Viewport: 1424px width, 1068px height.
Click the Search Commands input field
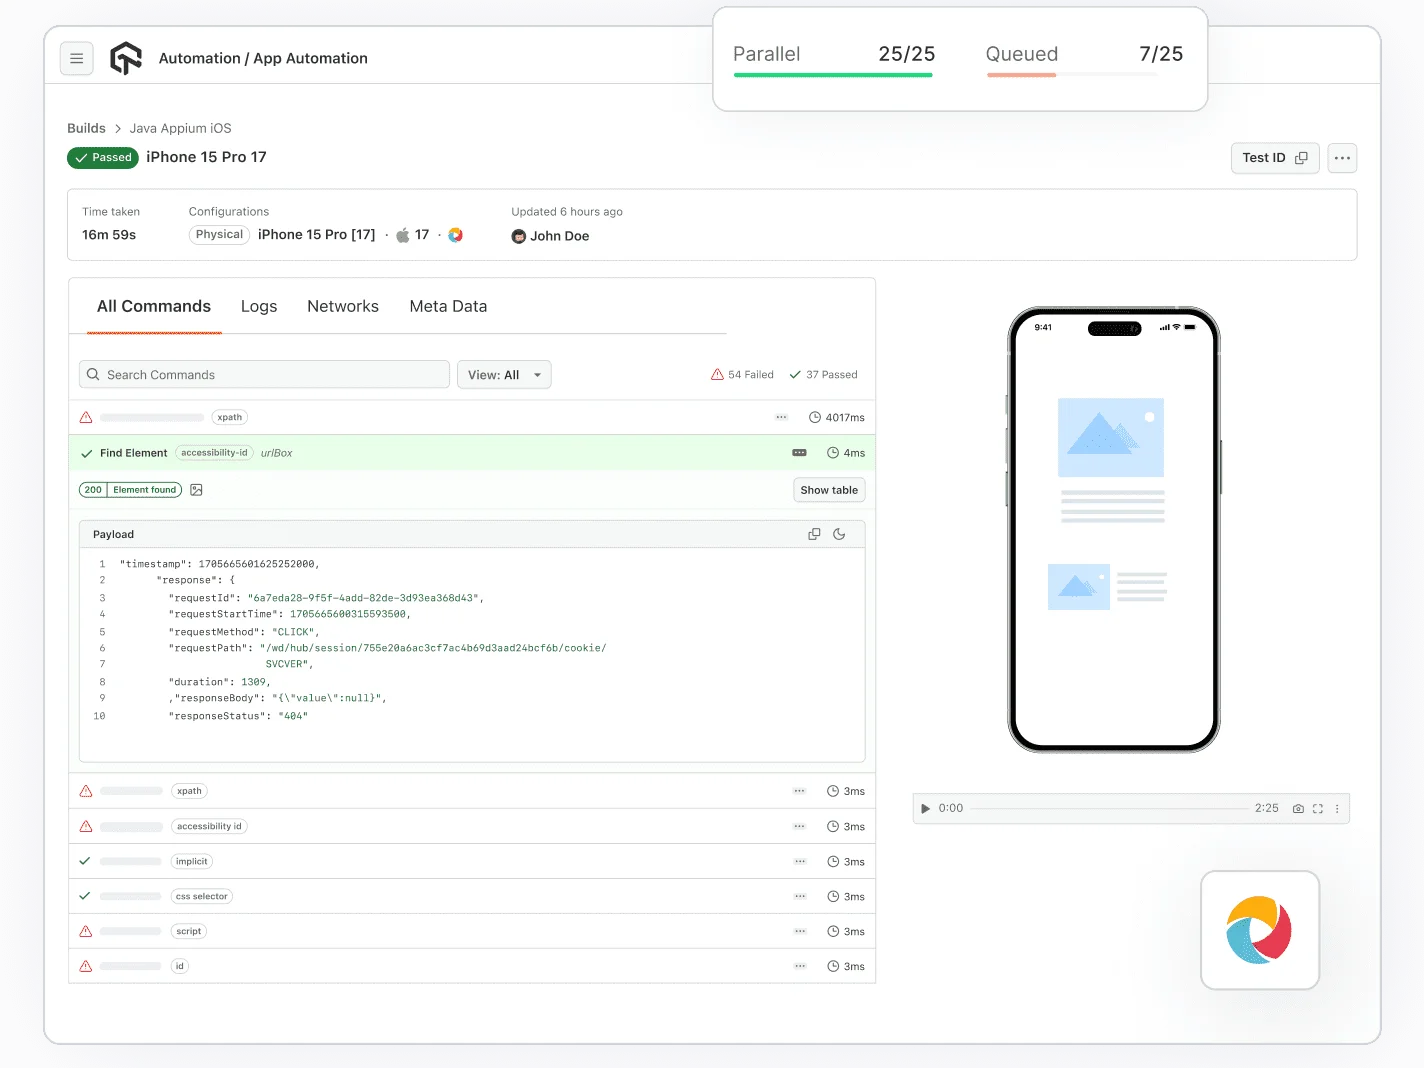(263, 374)
